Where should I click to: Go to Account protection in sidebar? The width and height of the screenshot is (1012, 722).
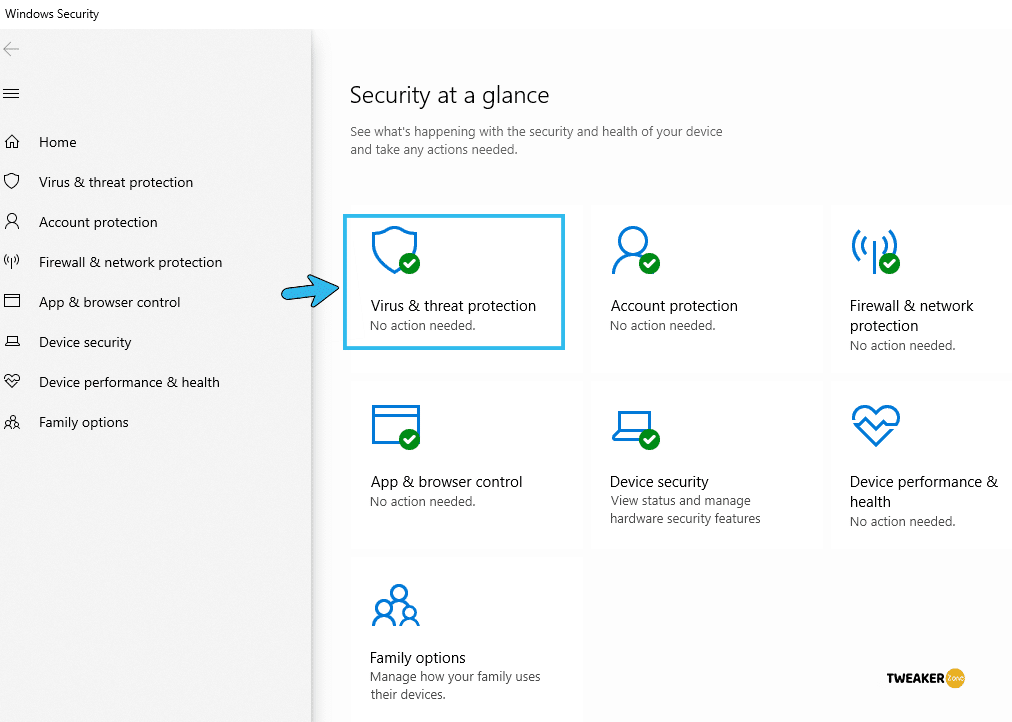(x=98, y=222)
